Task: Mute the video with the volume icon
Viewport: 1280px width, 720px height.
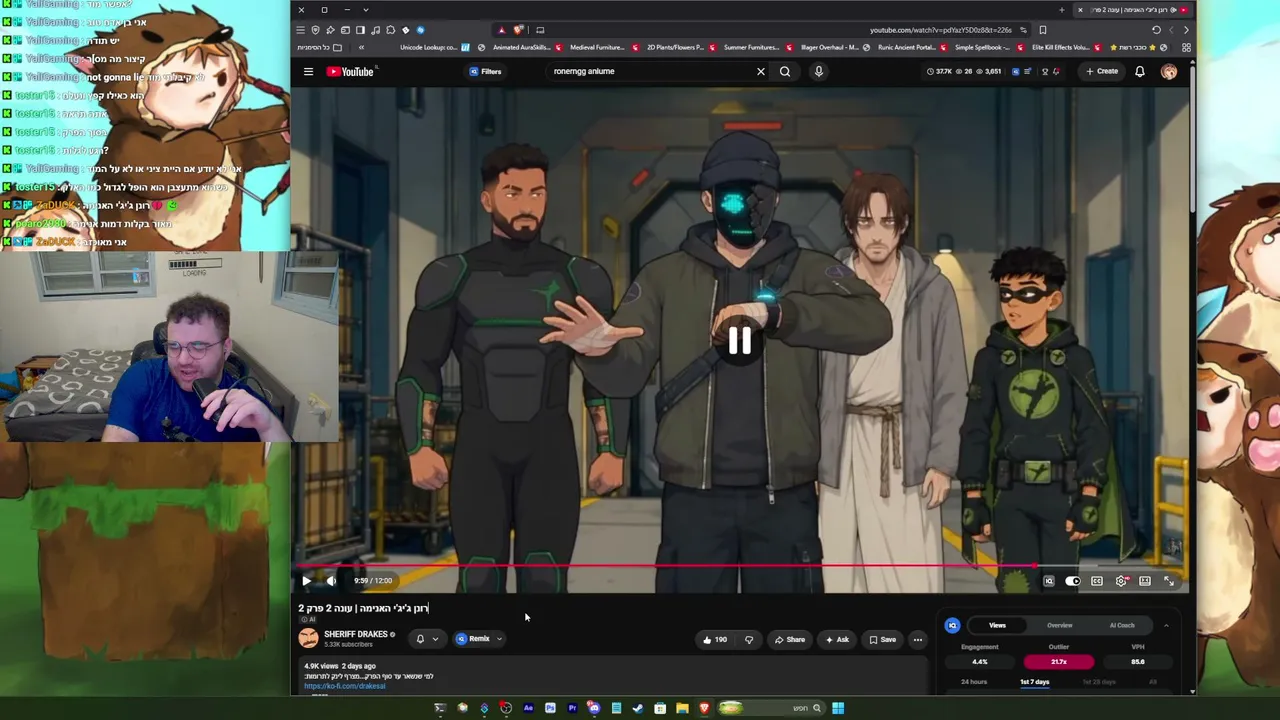Action: point(331,581)
